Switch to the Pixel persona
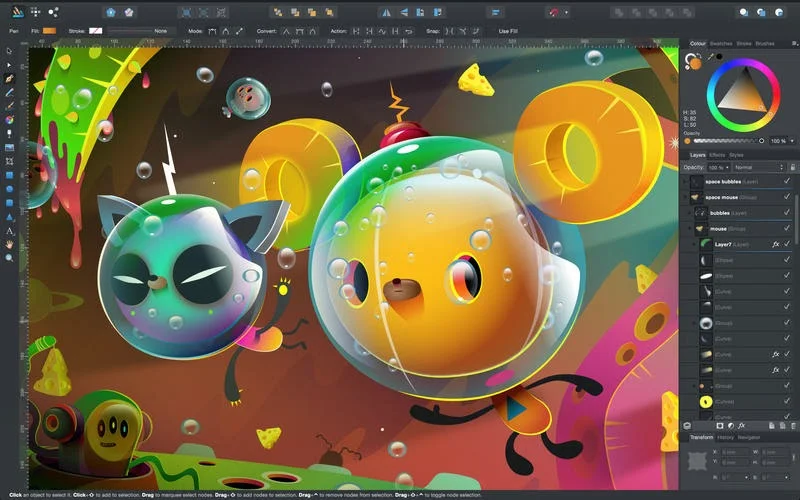Screen dimensions: 800x500 click(x=36, y=12)
